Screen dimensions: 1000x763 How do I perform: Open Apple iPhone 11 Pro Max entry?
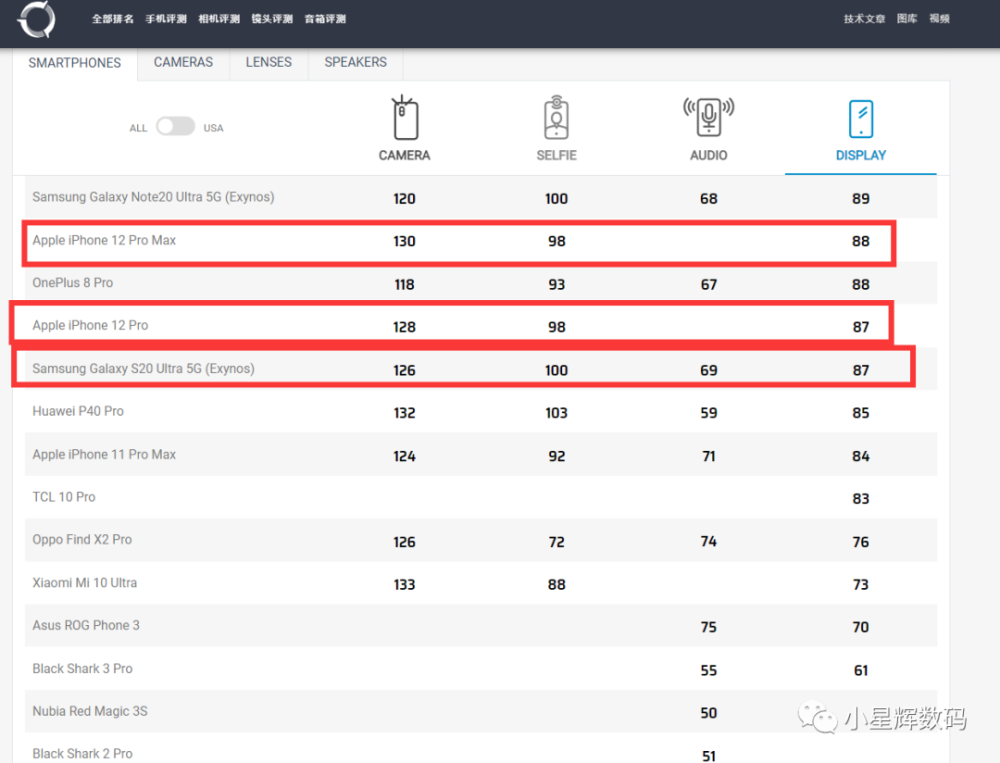(104, 454)
